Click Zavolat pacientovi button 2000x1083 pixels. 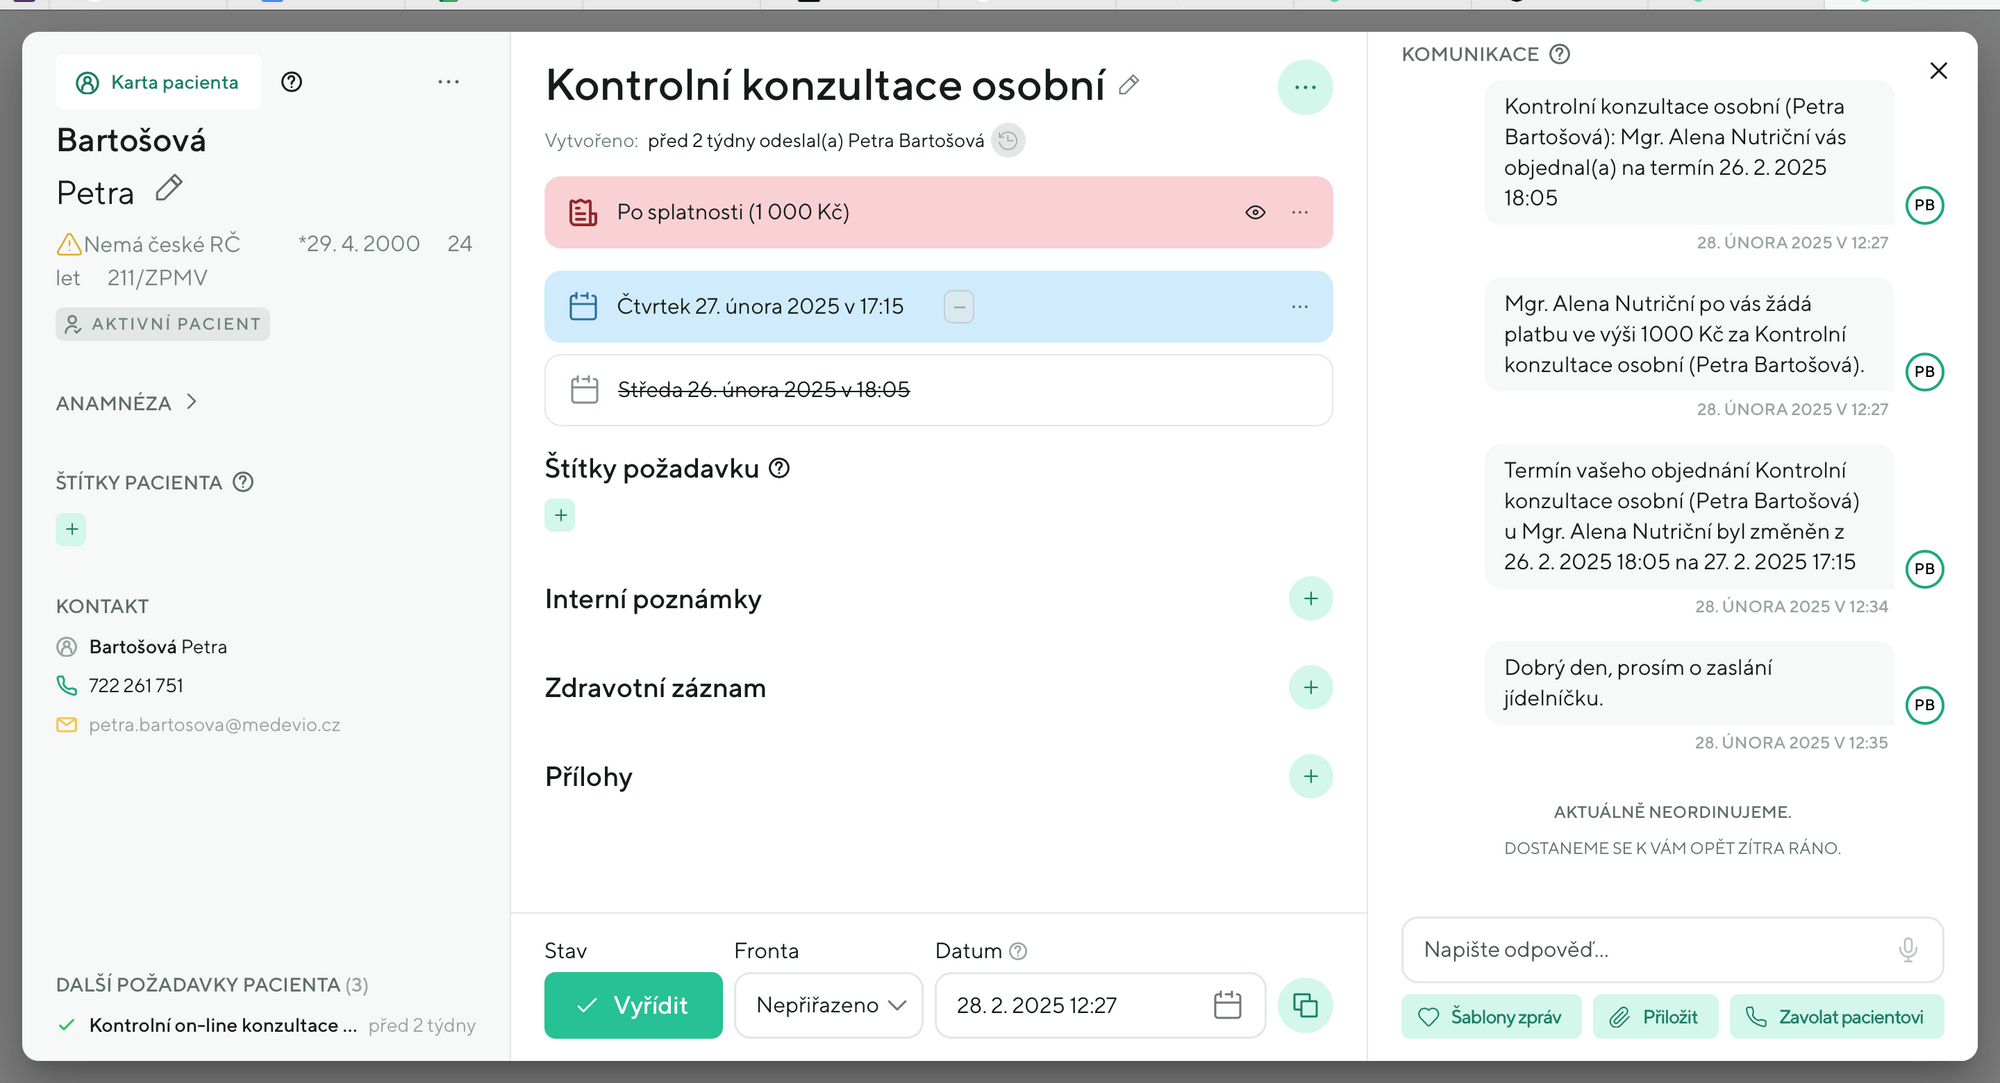point(1836,1017)
